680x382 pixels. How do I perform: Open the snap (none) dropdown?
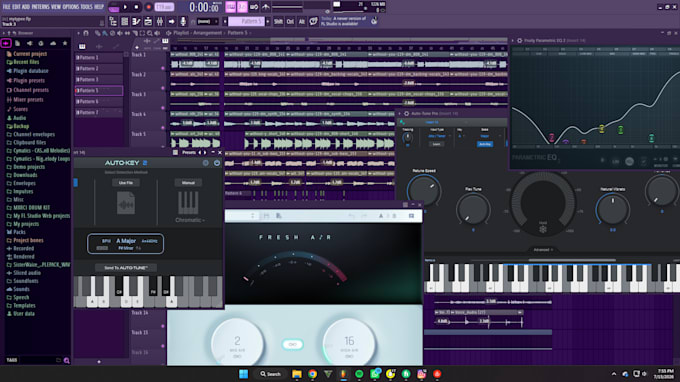pyautogui.click(x=207, y=21)
